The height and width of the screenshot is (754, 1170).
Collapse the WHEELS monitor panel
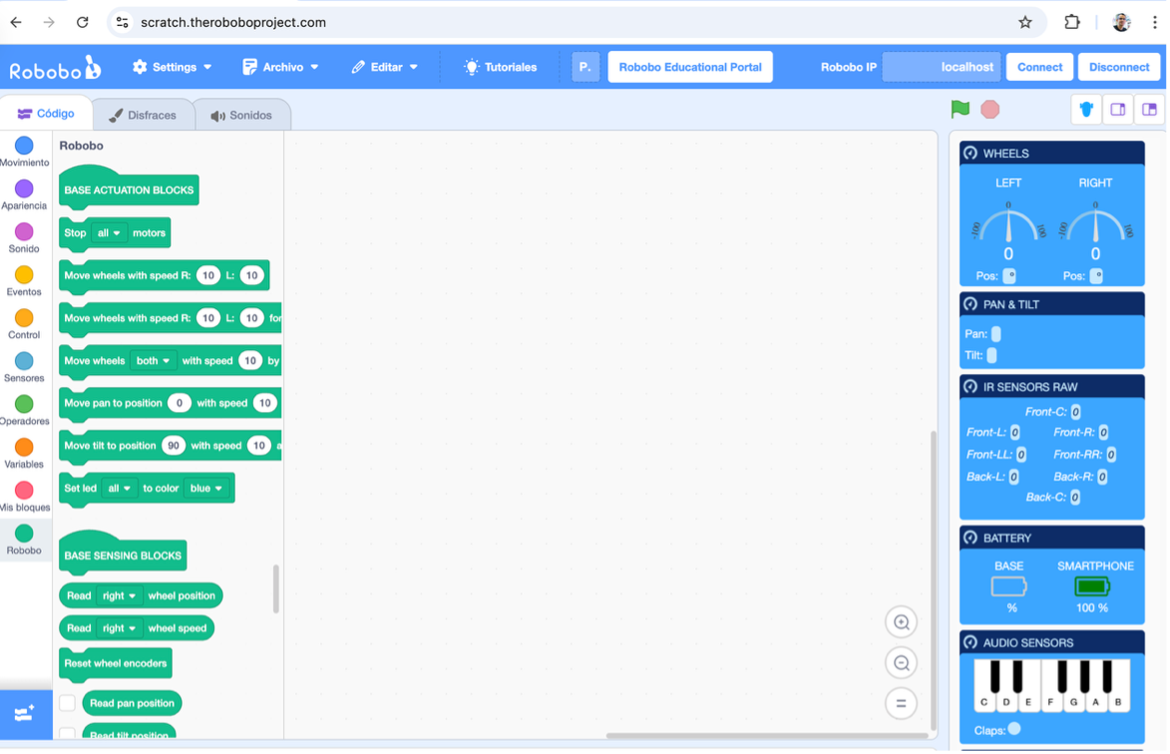[x=969, y=153]
